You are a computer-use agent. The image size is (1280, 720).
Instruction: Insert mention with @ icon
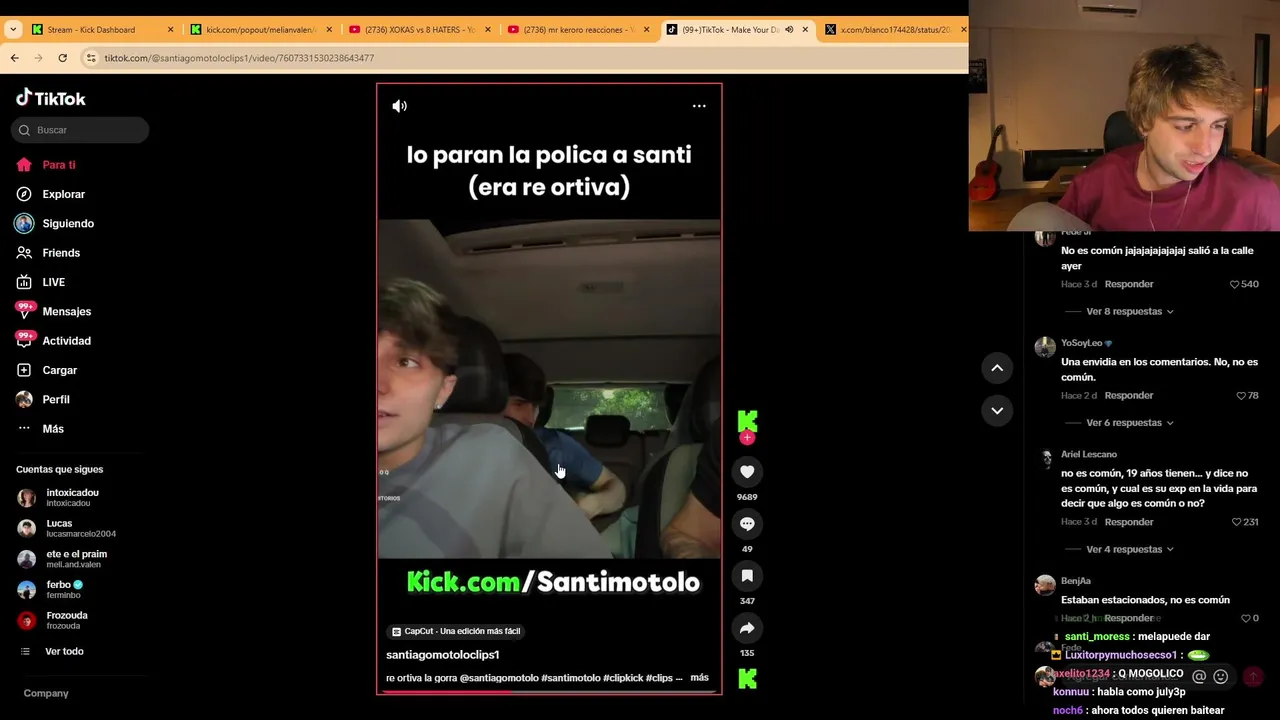(1199, 677)
